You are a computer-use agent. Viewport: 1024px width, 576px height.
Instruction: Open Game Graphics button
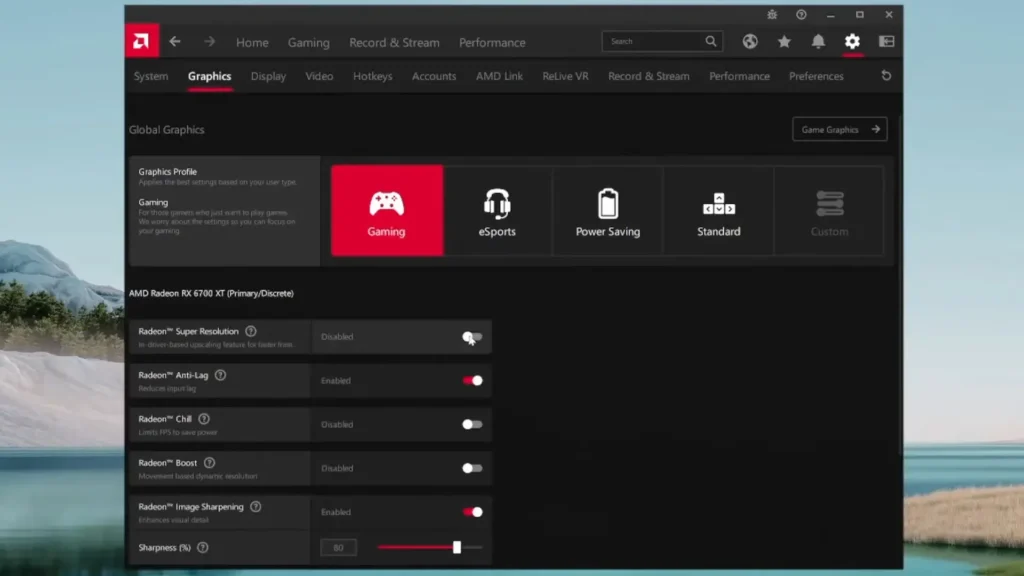(x=840, y=129)
